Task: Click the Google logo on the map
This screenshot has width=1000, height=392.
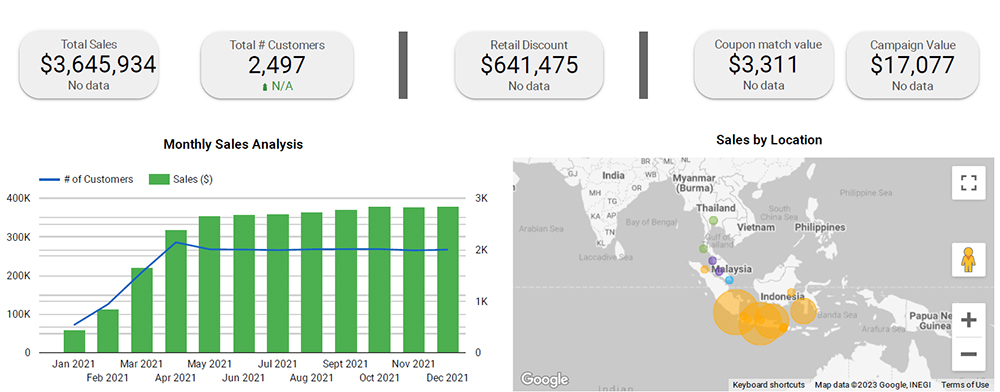Action: pos(544,379)
